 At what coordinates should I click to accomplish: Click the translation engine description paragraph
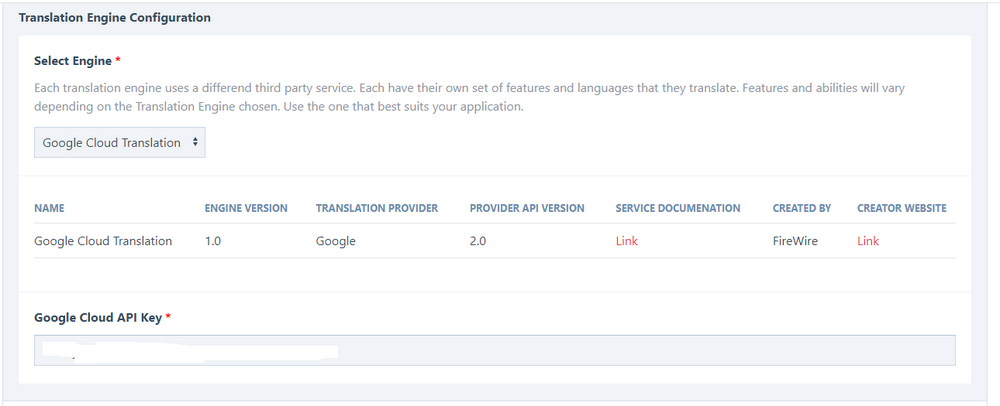pyautogui.click(x=470, y=97)
